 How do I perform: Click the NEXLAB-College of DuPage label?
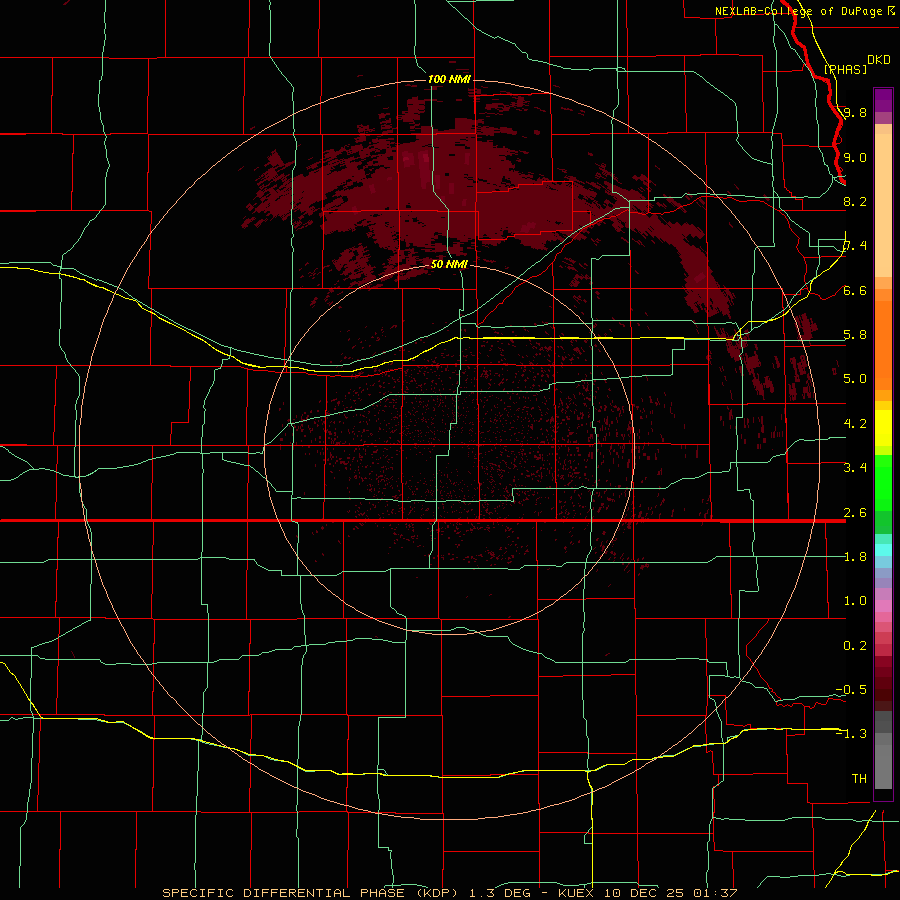tap(798, 11)
